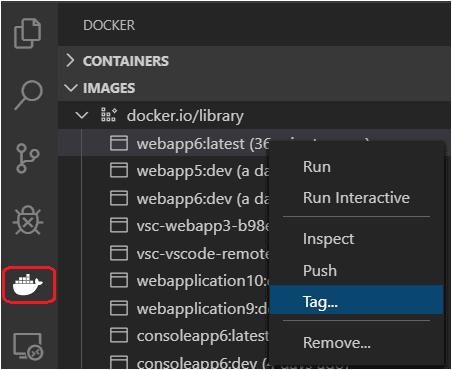This screenshot has height=370, width=452.
Task: Click the registry icon beside docker.io/library
Action: click(x=109, y=115)
